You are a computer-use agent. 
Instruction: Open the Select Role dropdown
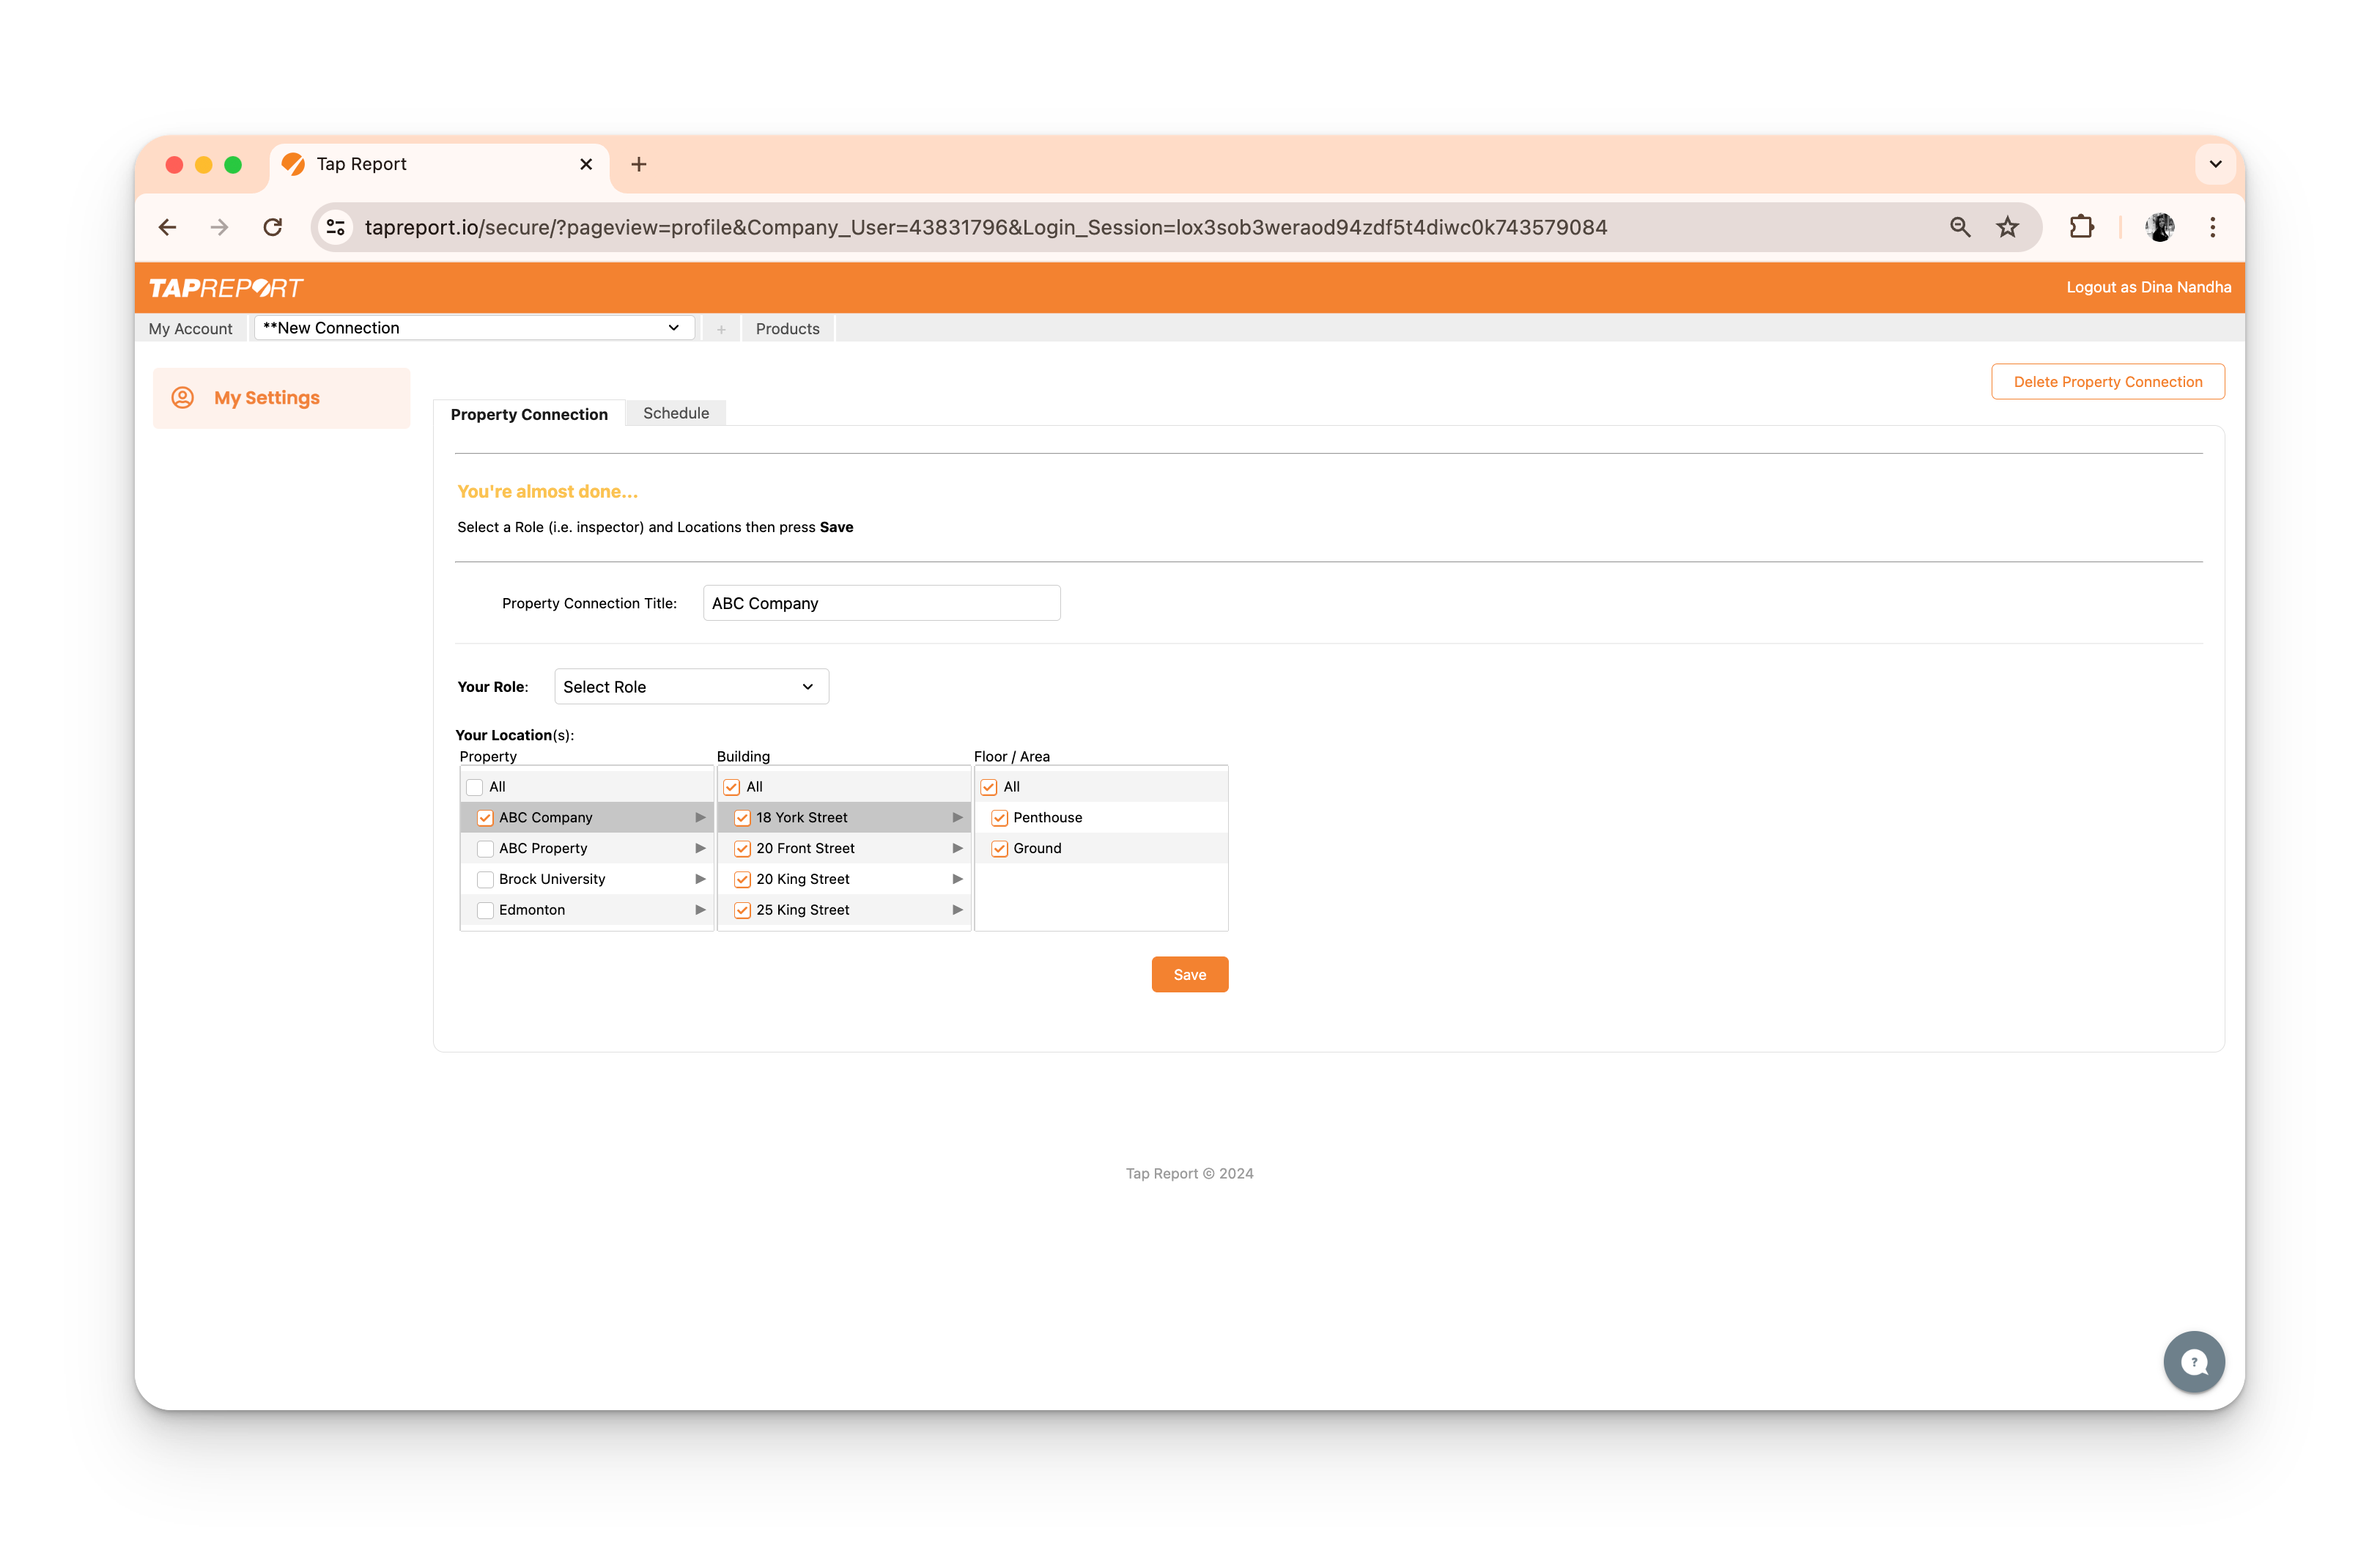pos(691,687)
